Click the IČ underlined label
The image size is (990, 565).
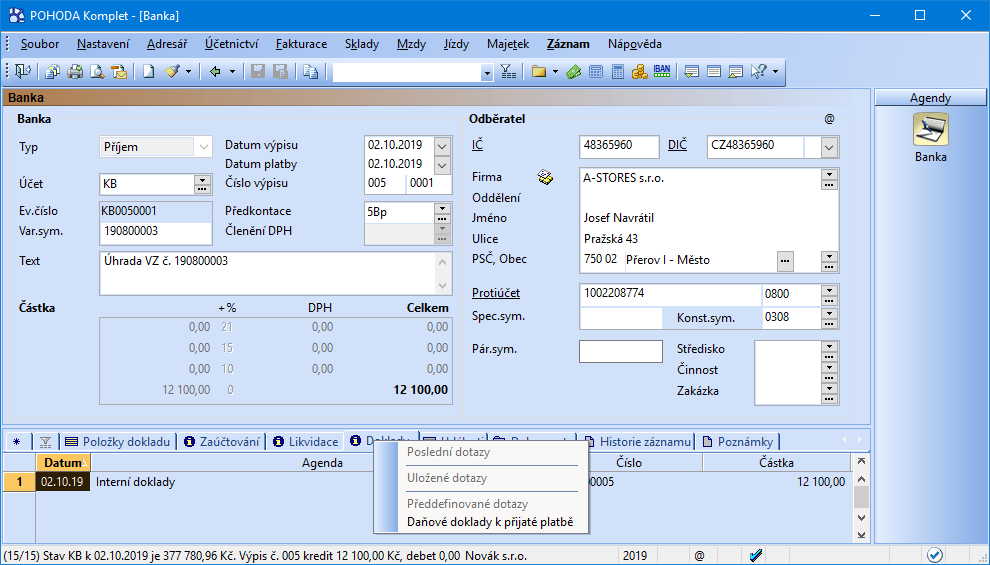click(477, 145)
